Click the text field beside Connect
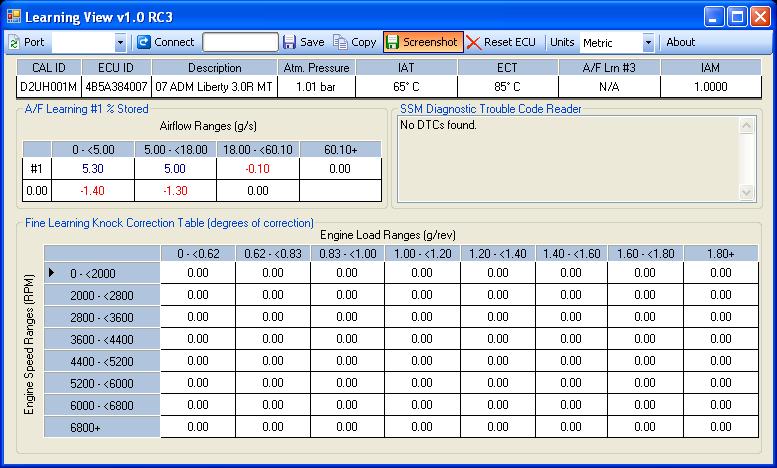The height and width of the screenshot is (468, 777). (240, 42)
